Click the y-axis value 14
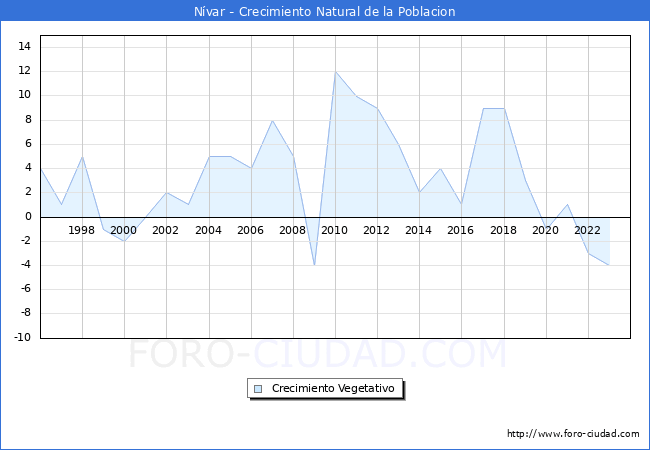Viewport: 650px width, 450px height. 24,46
